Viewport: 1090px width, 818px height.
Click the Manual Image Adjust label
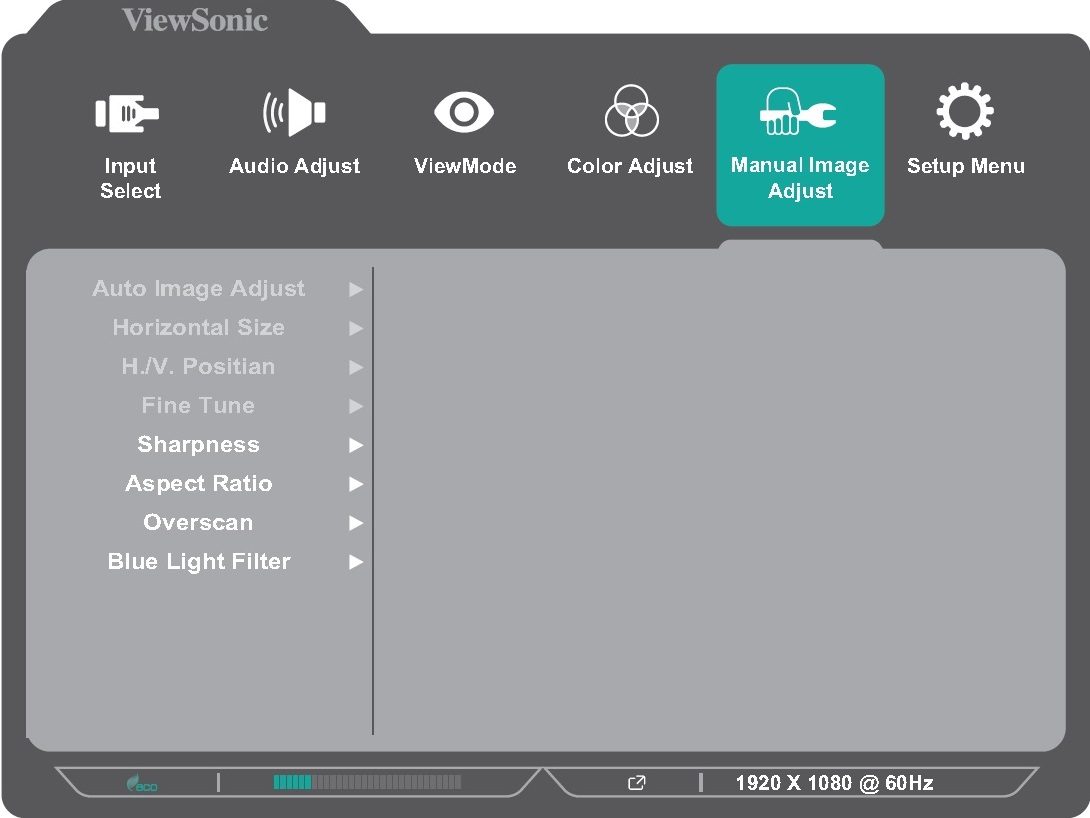point(800,177)
